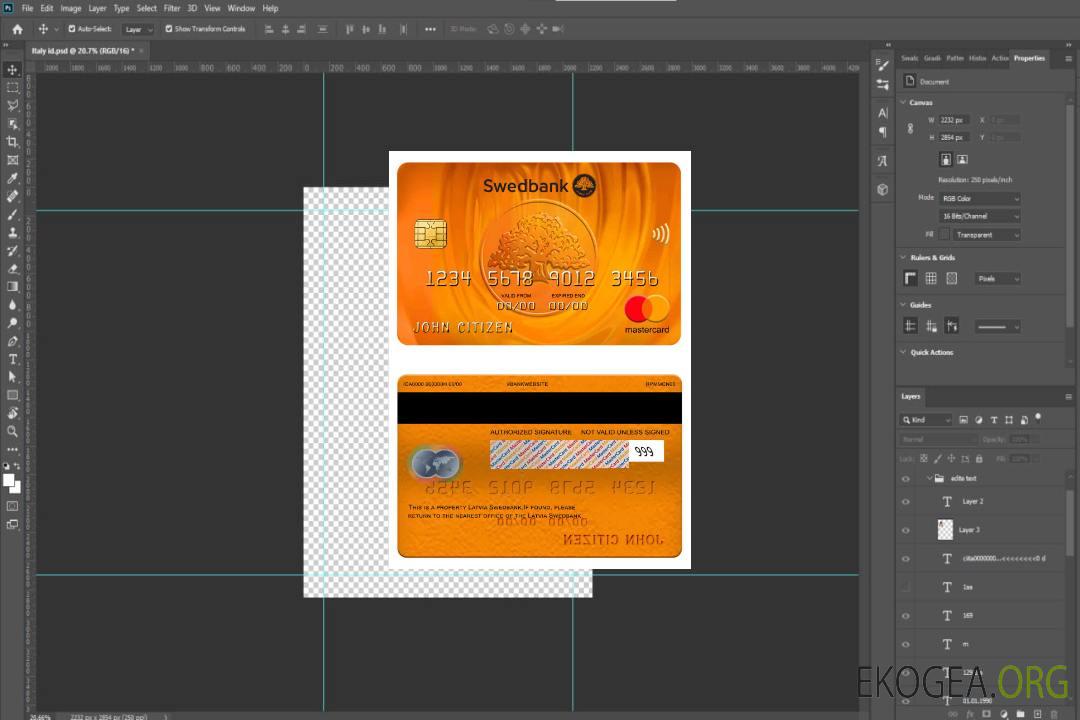Open the Filter menu
This screenshot has height=720, width=1080.
(x=172, y=8)
